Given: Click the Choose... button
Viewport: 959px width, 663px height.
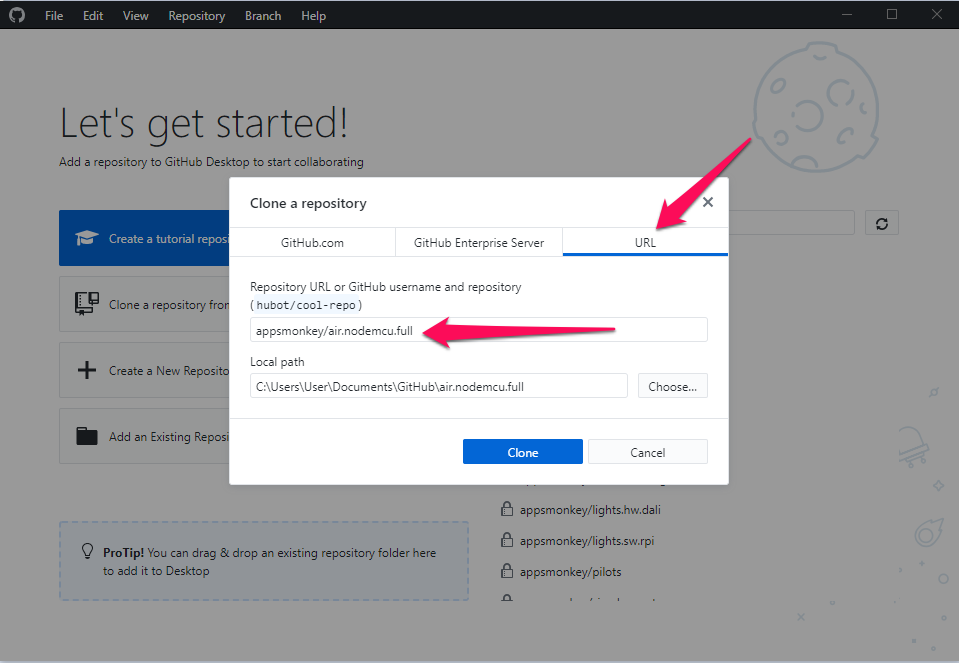Looking at the screenshot, I should pos(672,386).
